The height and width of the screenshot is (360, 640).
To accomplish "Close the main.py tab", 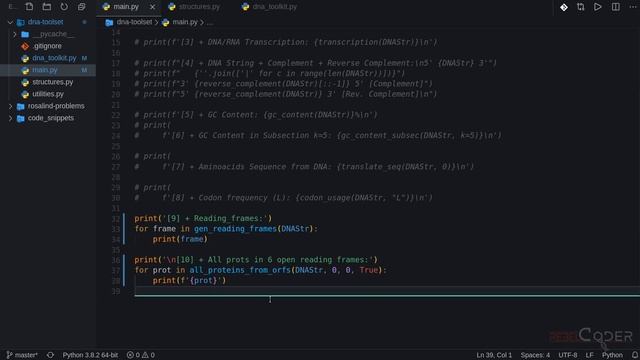I will click(x=152, y=7).
